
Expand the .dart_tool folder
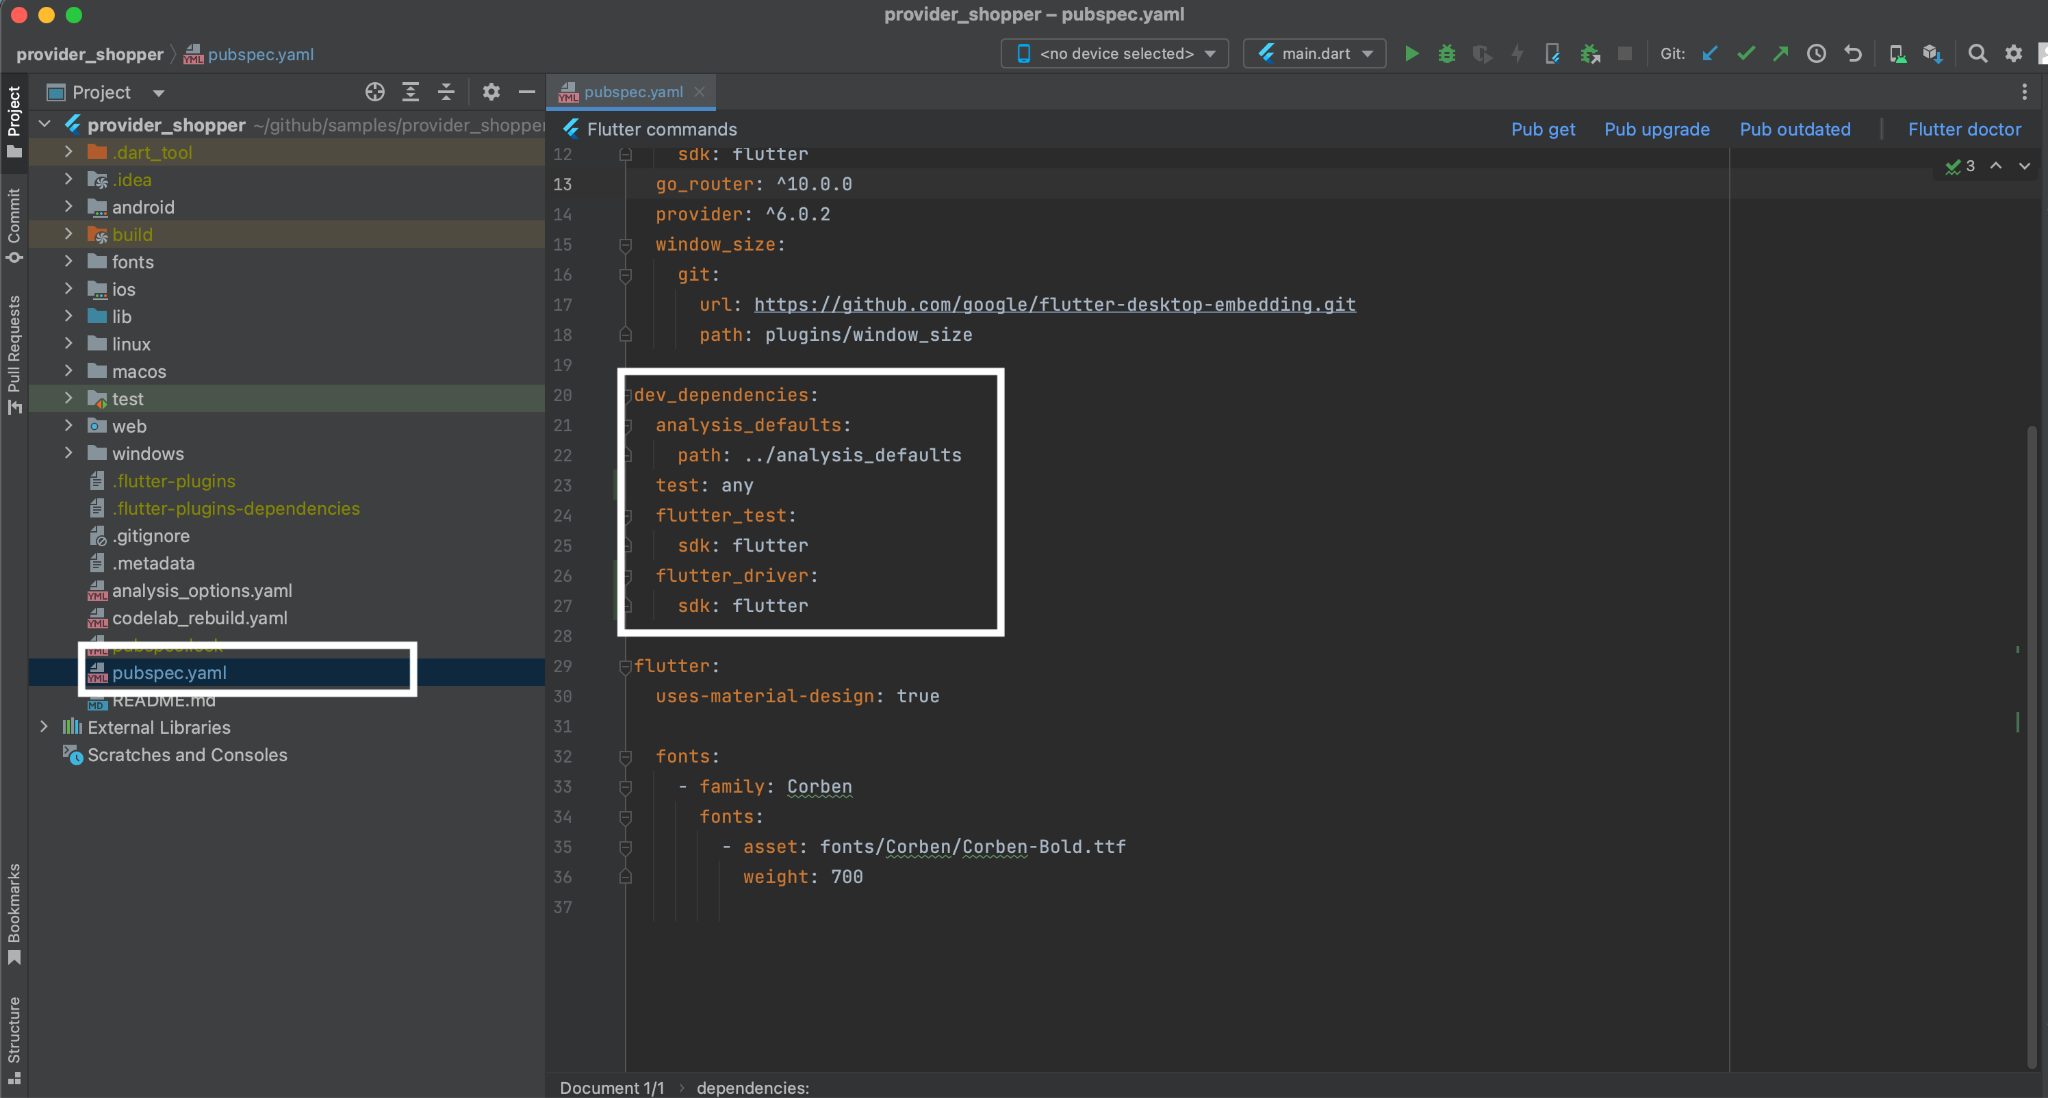click(68, 152)
